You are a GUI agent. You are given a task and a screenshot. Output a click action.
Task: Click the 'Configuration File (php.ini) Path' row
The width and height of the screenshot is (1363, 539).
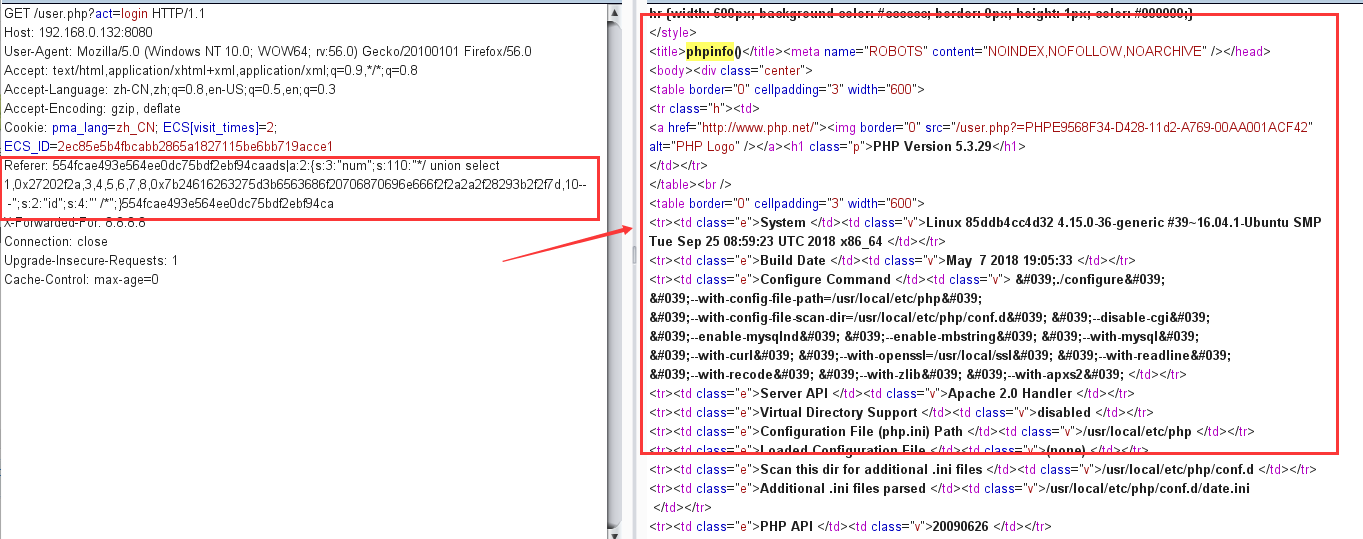pyautogui.click(x=952, y=432)
